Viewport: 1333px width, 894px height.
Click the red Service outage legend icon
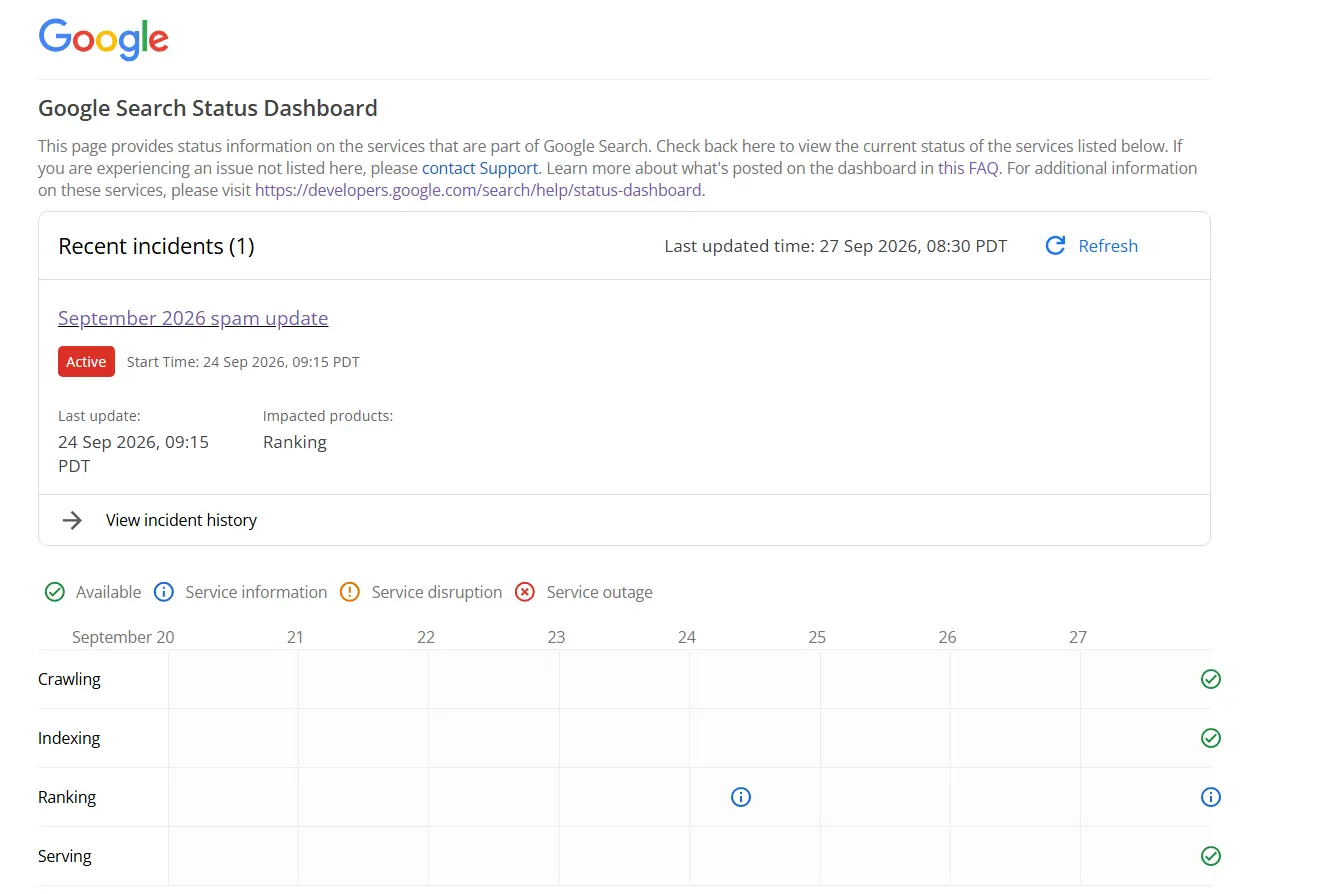tap(525, 592)
